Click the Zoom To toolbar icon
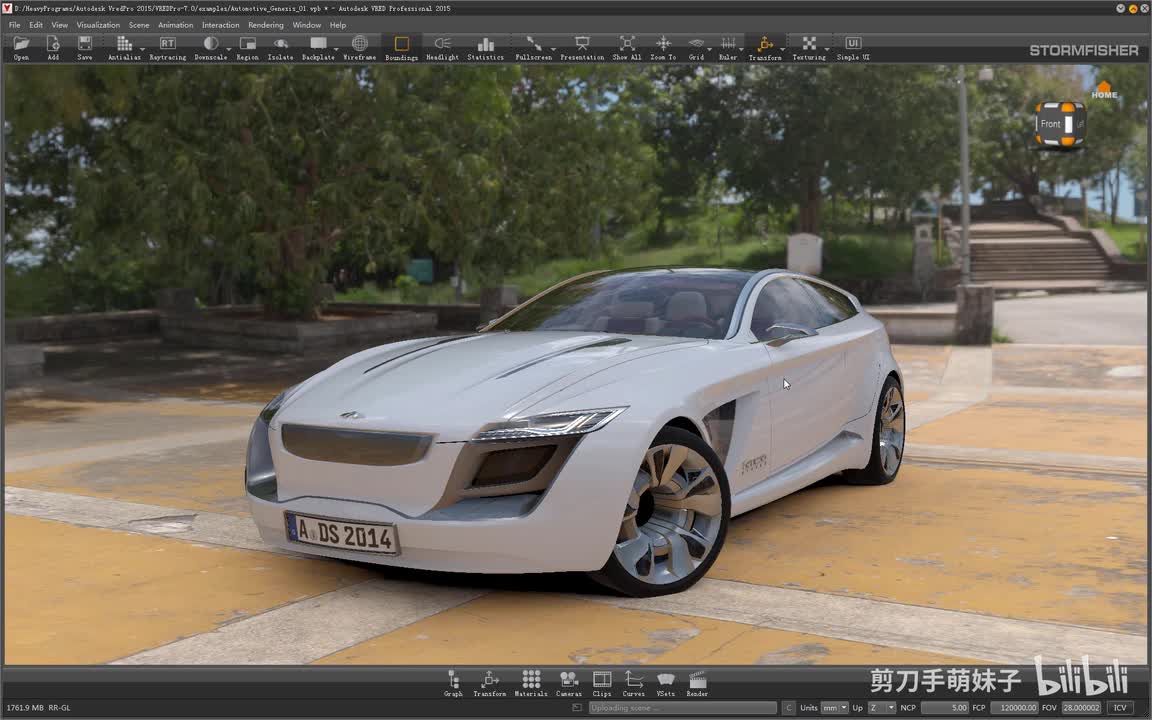 pos(663,48)
